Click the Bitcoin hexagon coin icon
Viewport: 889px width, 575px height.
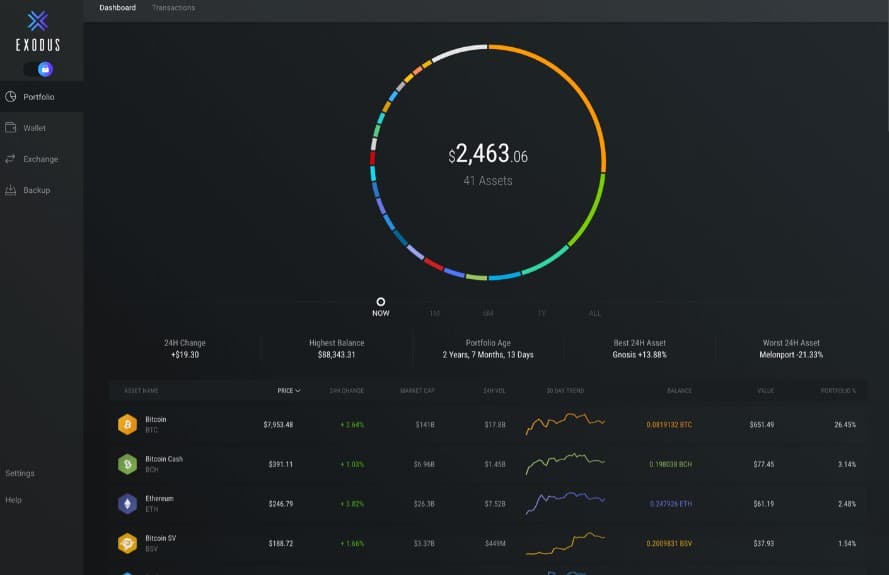click(x=128, y=424)
